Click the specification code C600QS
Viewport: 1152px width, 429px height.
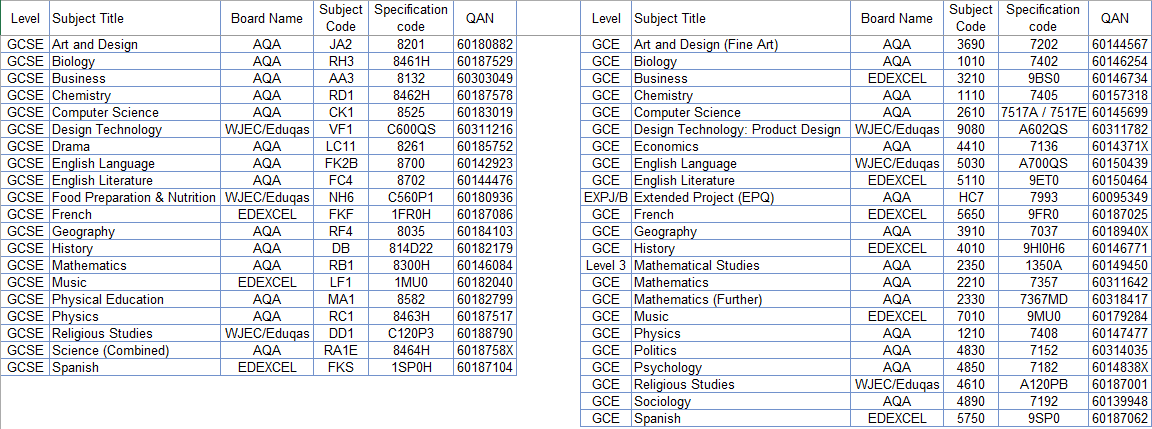(x=411, y=130)
